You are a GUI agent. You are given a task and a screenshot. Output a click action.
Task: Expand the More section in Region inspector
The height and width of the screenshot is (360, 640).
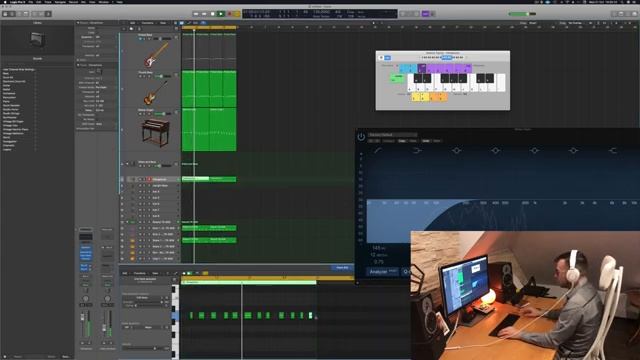click(78, 60)
